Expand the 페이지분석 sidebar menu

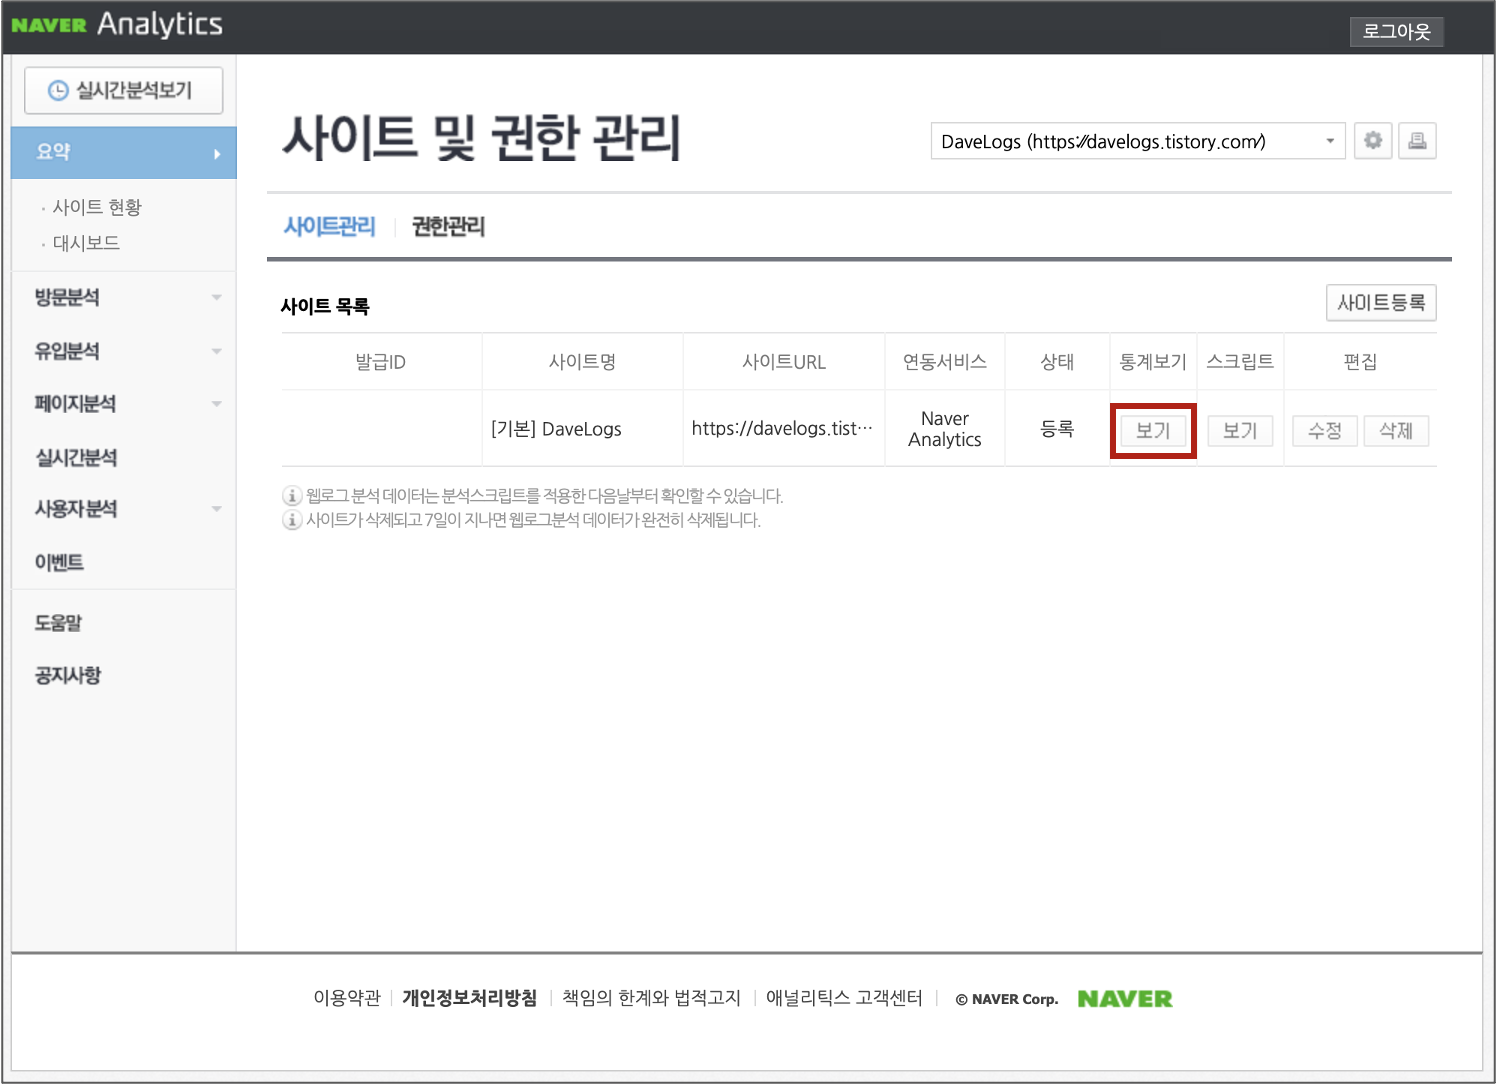pos(124,404)
